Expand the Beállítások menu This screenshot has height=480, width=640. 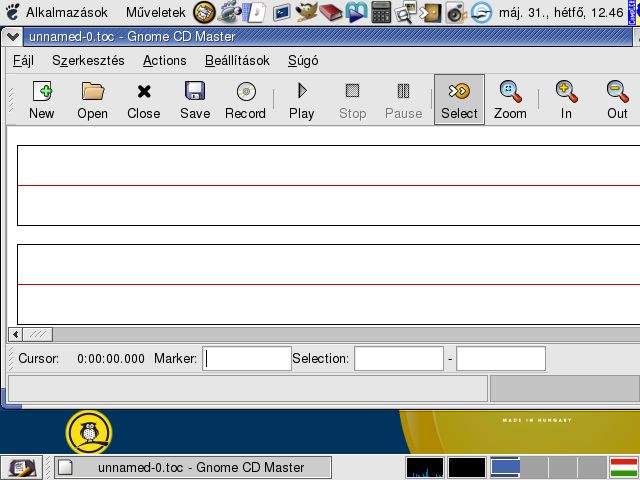point(237,60)
